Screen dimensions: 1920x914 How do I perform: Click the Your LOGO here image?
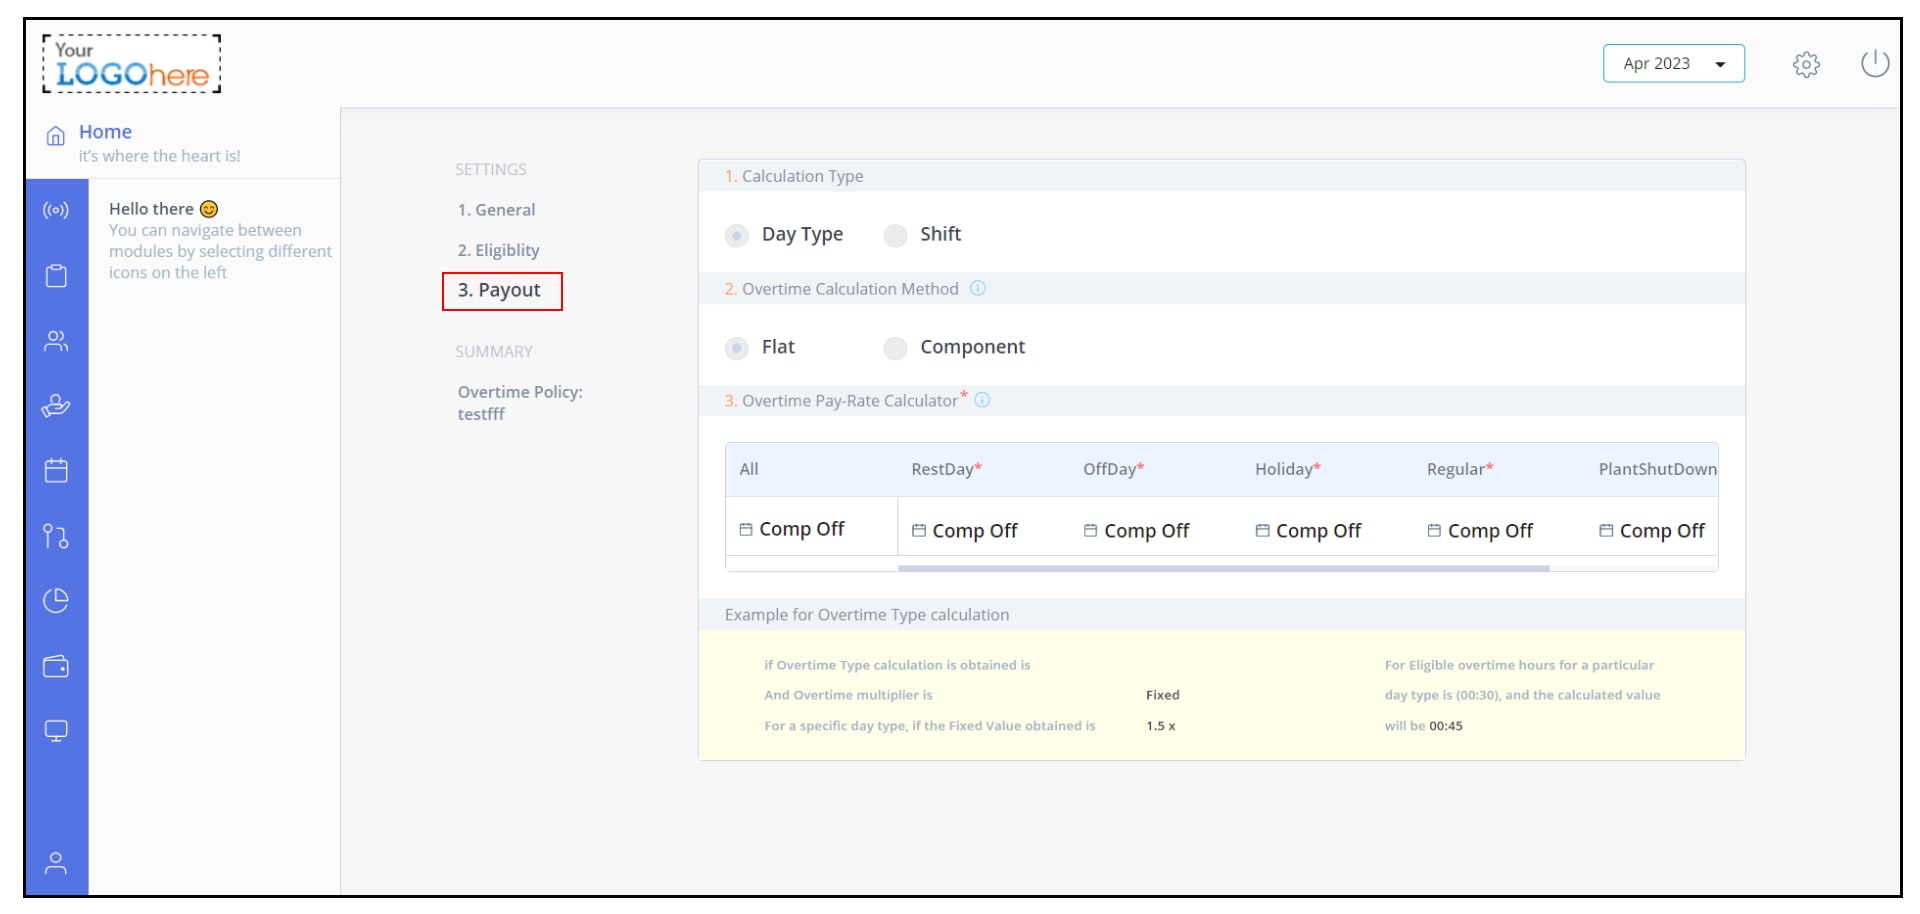tap(131, 64)
